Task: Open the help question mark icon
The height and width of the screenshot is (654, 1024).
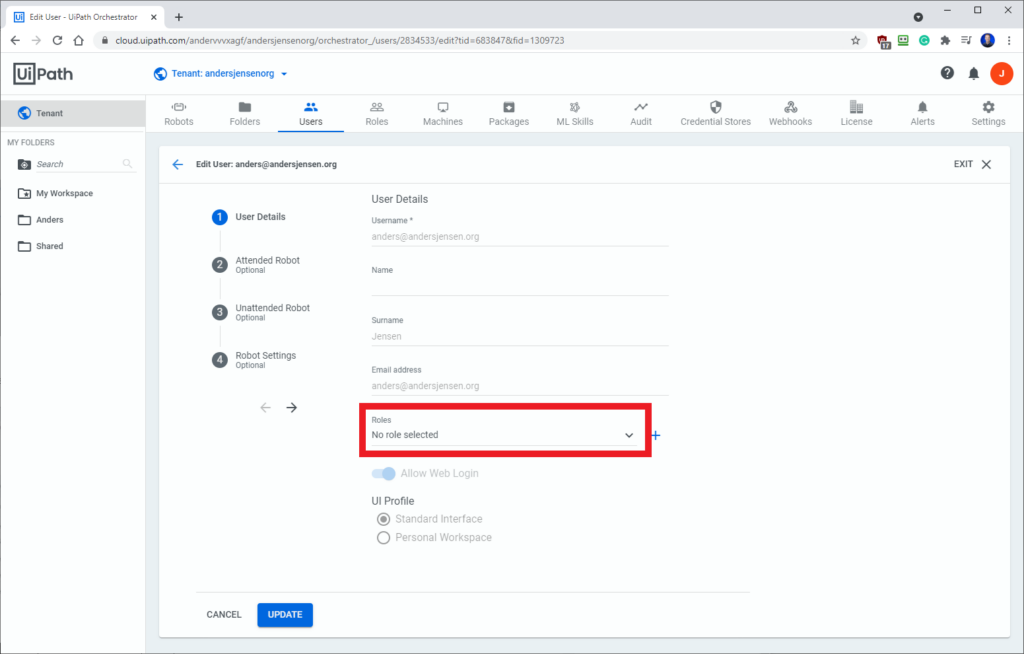Action: 947,73
